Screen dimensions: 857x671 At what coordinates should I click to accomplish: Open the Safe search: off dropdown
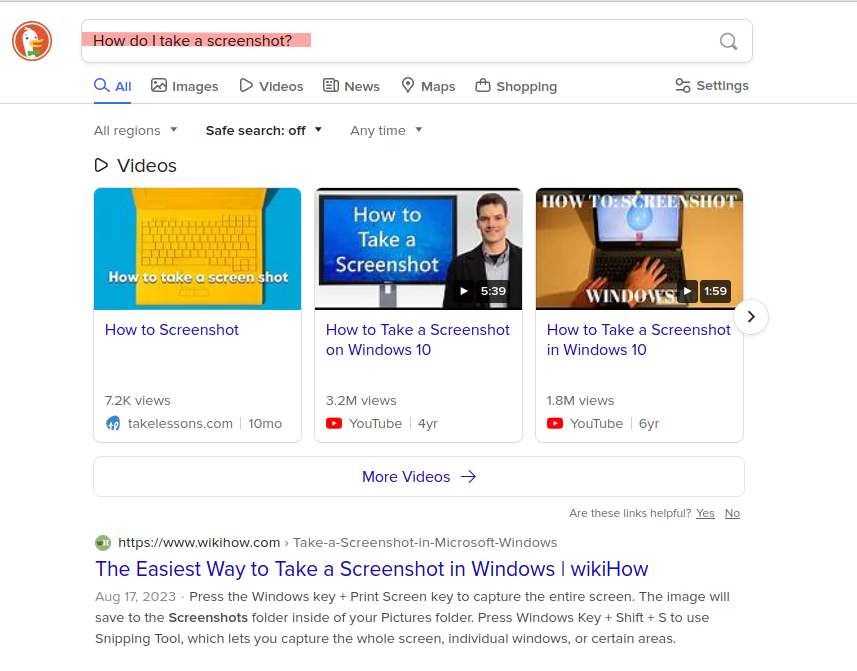(x=264, y=130)
